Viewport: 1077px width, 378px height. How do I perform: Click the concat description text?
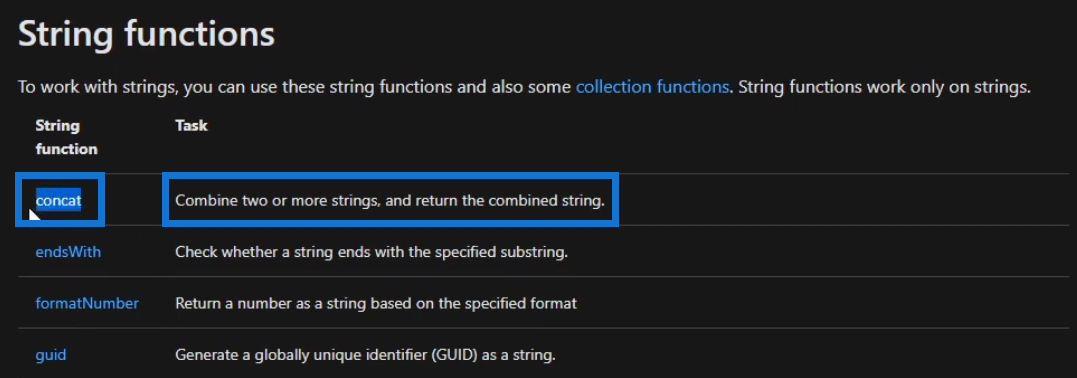point(389,201)
